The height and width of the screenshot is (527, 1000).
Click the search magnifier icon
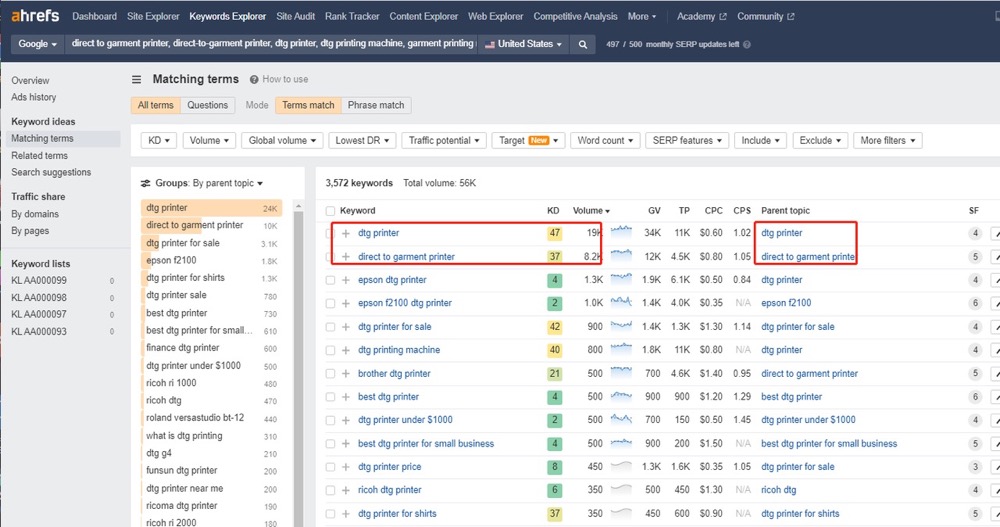coord(582,44)
